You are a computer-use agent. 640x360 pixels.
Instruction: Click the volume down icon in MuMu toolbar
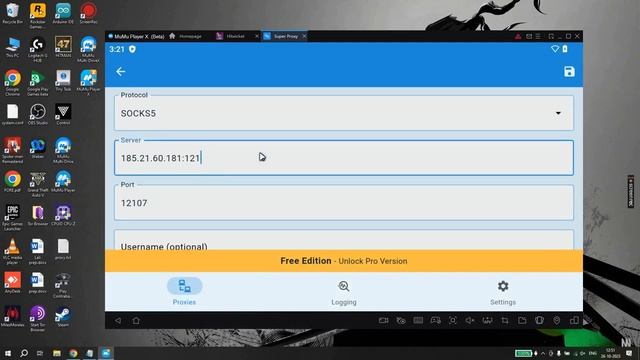click(470, 321)
